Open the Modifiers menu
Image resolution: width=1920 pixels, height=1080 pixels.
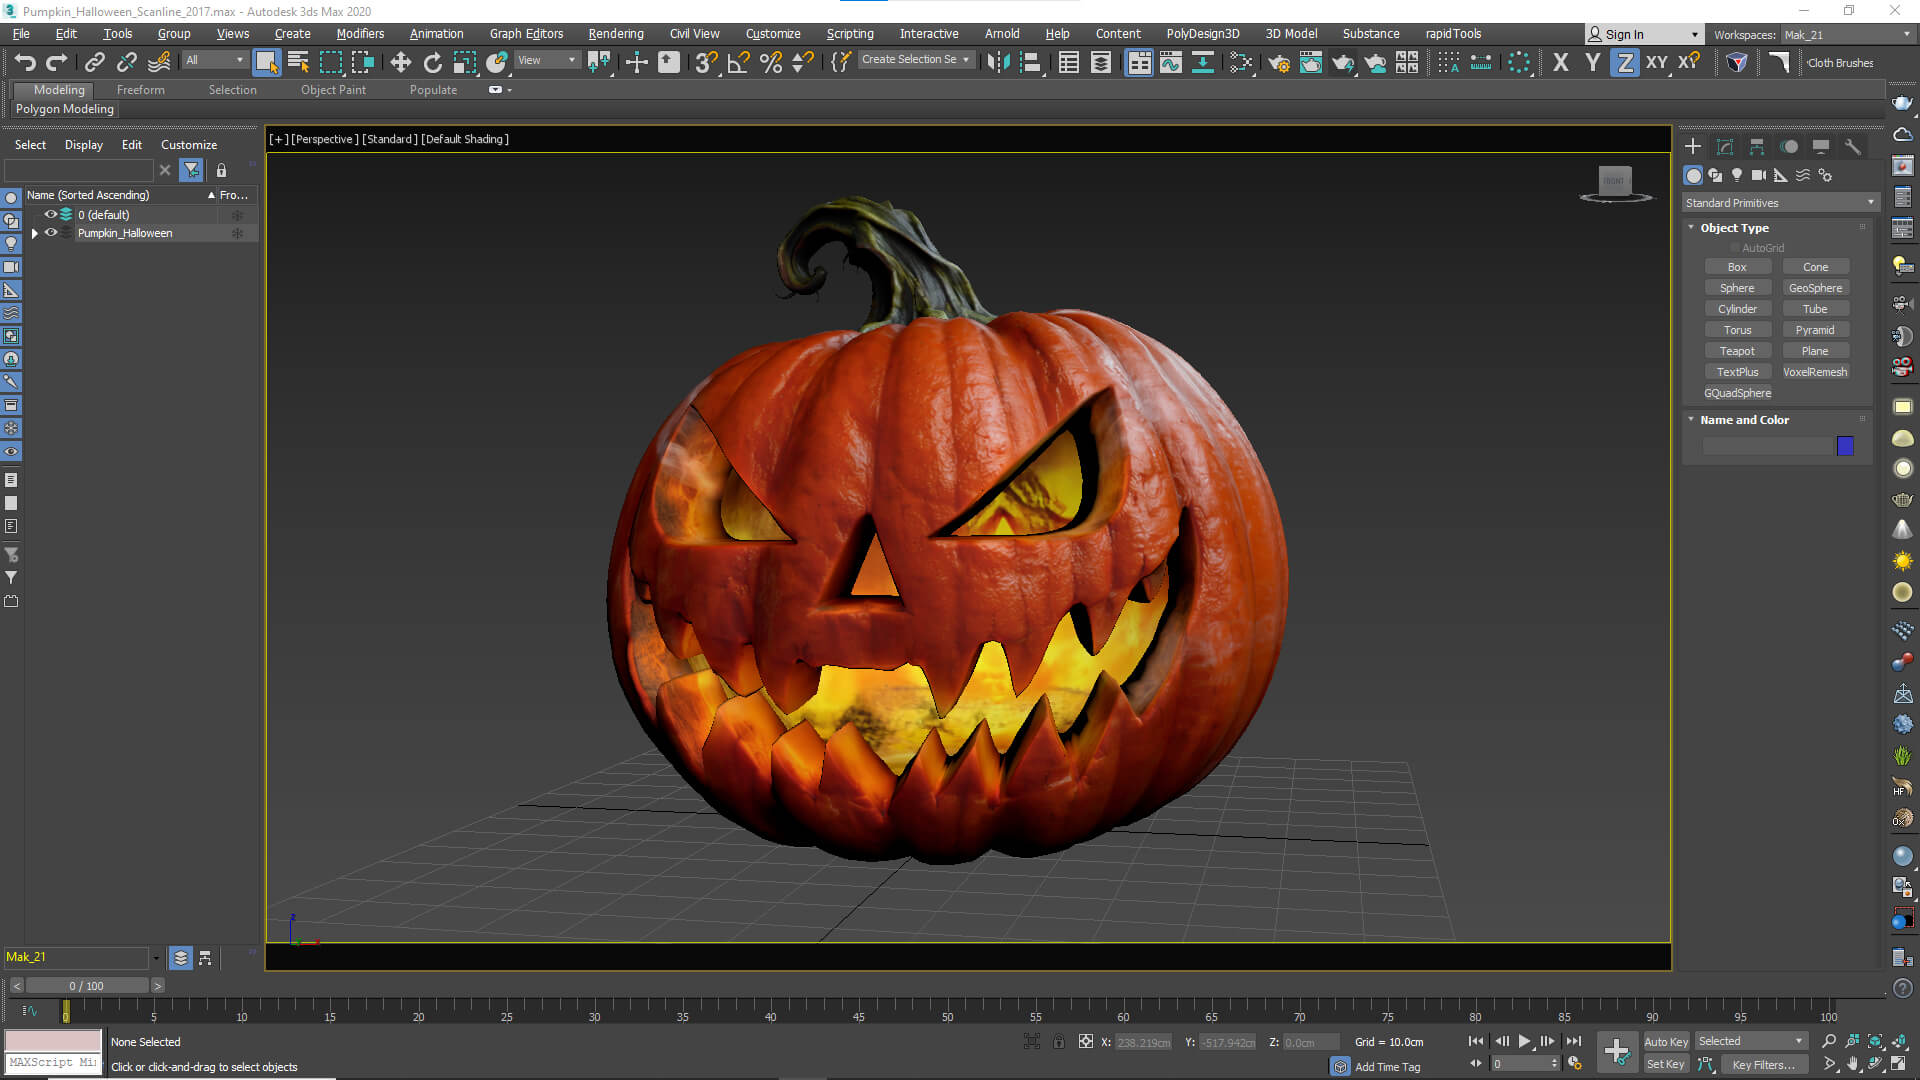pos(360,34)
